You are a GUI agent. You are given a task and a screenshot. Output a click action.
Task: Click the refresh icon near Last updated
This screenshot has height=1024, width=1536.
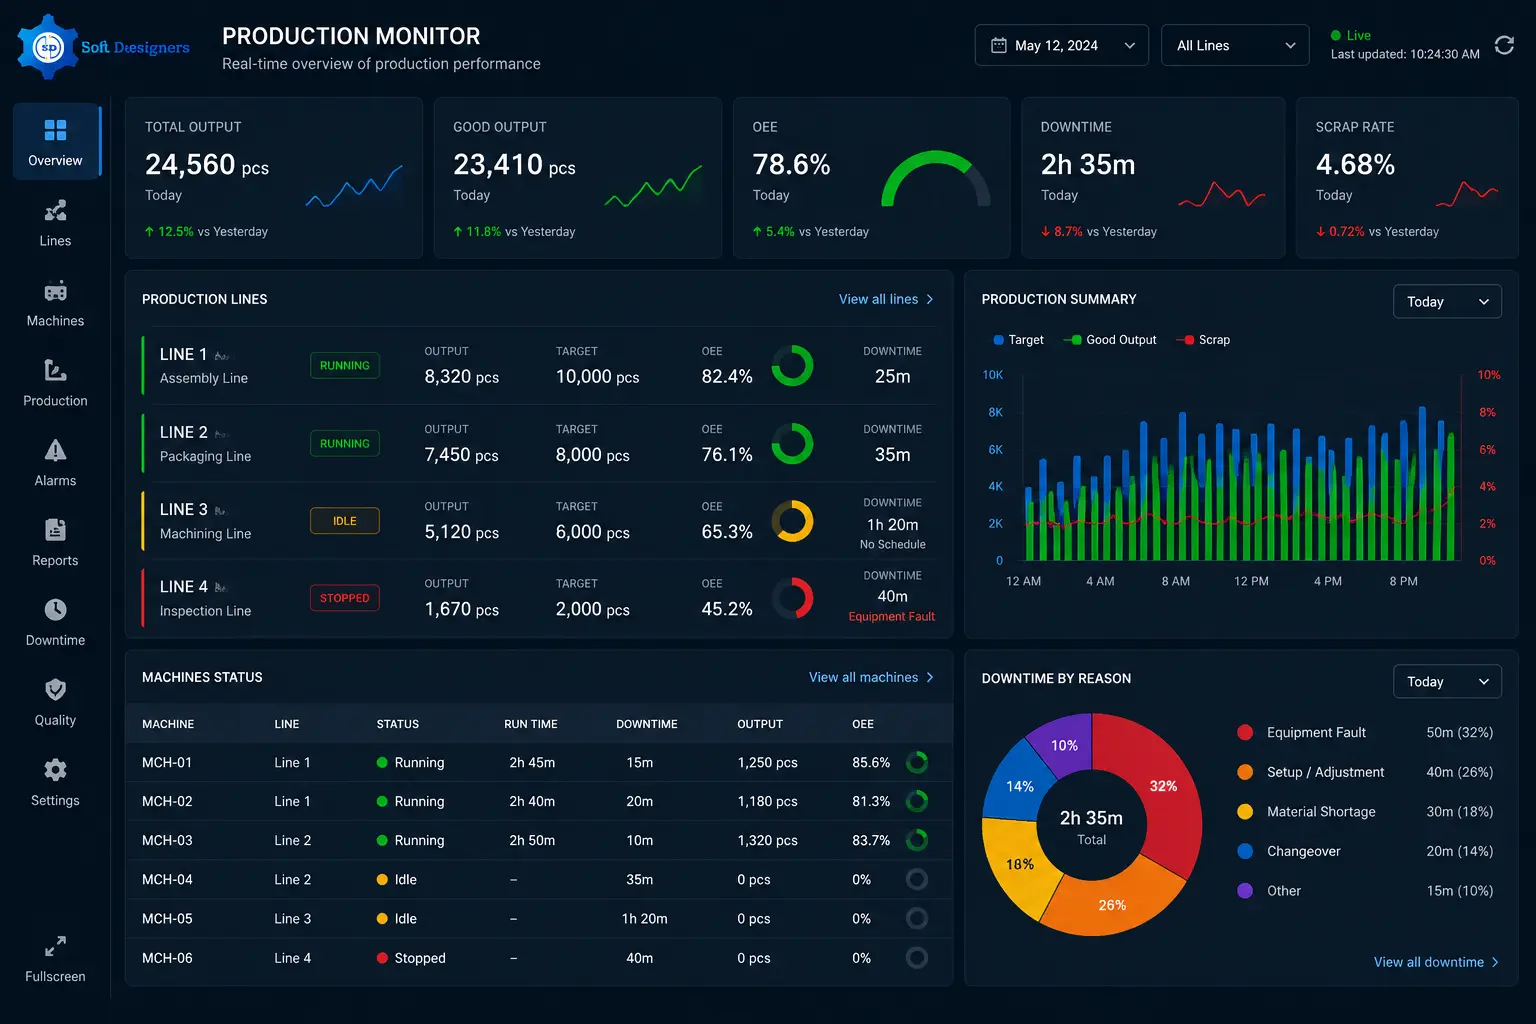tap(1504, 45)
